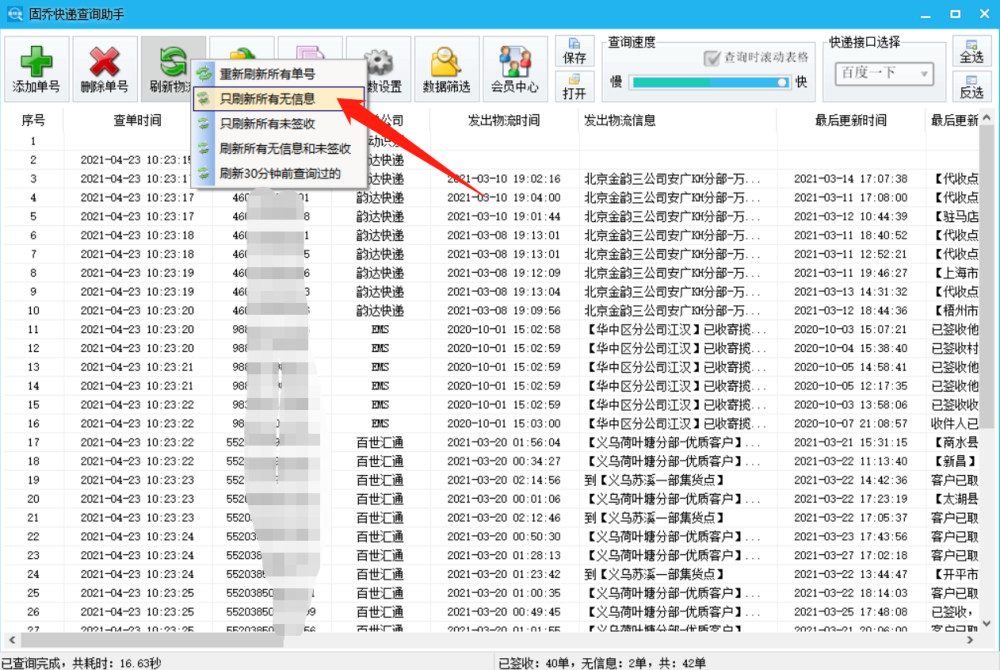Select row 22 query time 2021-04-23 10:23:24
This screenshot has height=670, width=1000.
click(137, 537)
